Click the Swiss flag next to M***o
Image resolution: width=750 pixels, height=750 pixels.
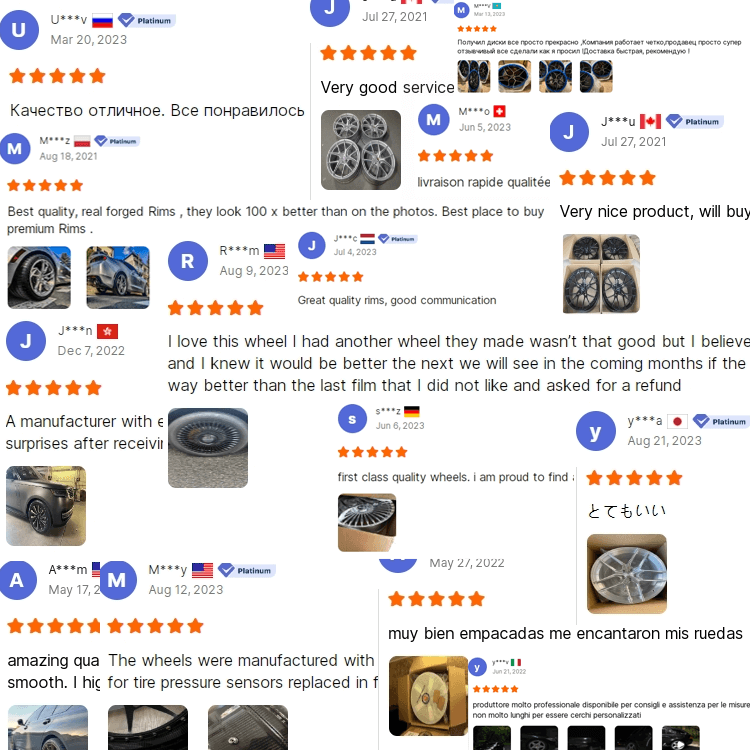(x=499, y=111)
